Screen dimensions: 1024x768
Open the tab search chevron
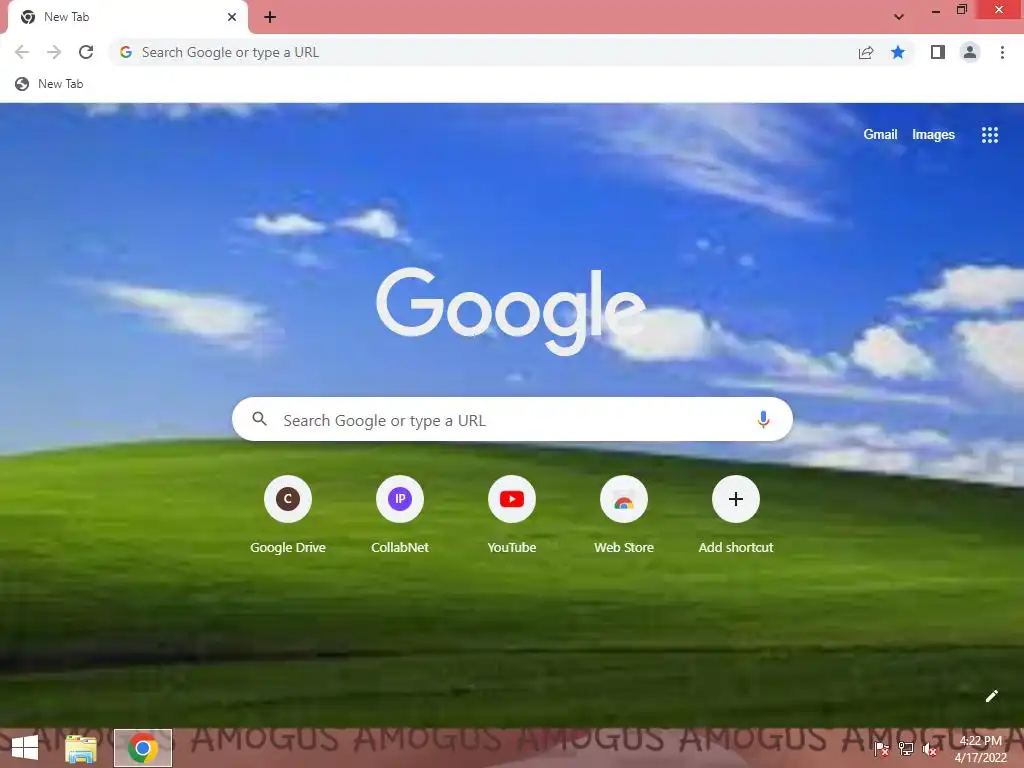(899, 17)
